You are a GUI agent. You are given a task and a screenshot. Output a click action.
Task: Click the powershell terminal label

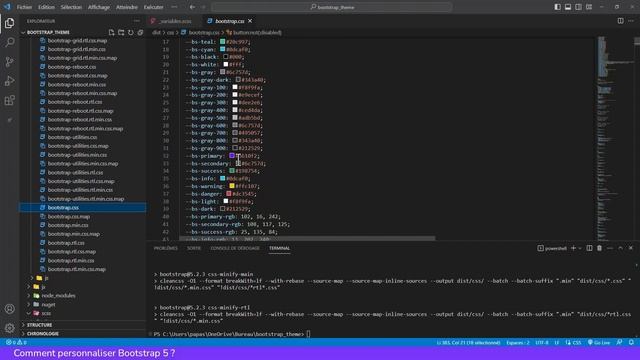552,248
